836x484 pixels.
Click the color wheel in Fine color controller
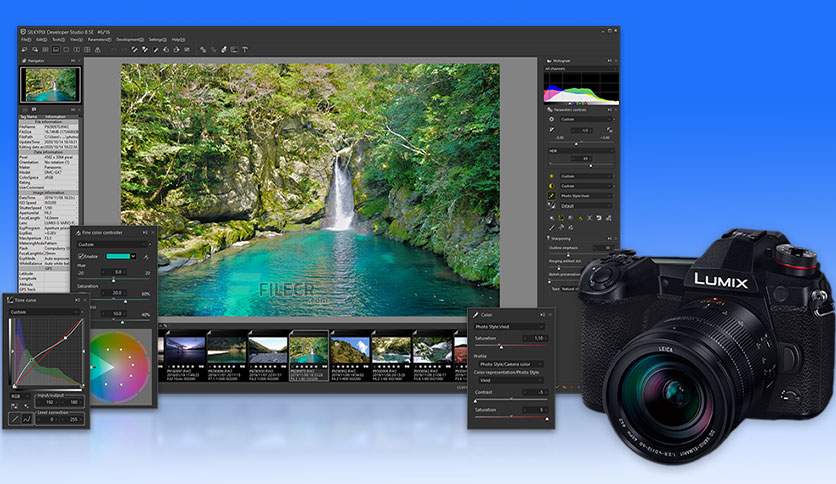(x=119, y=367)
